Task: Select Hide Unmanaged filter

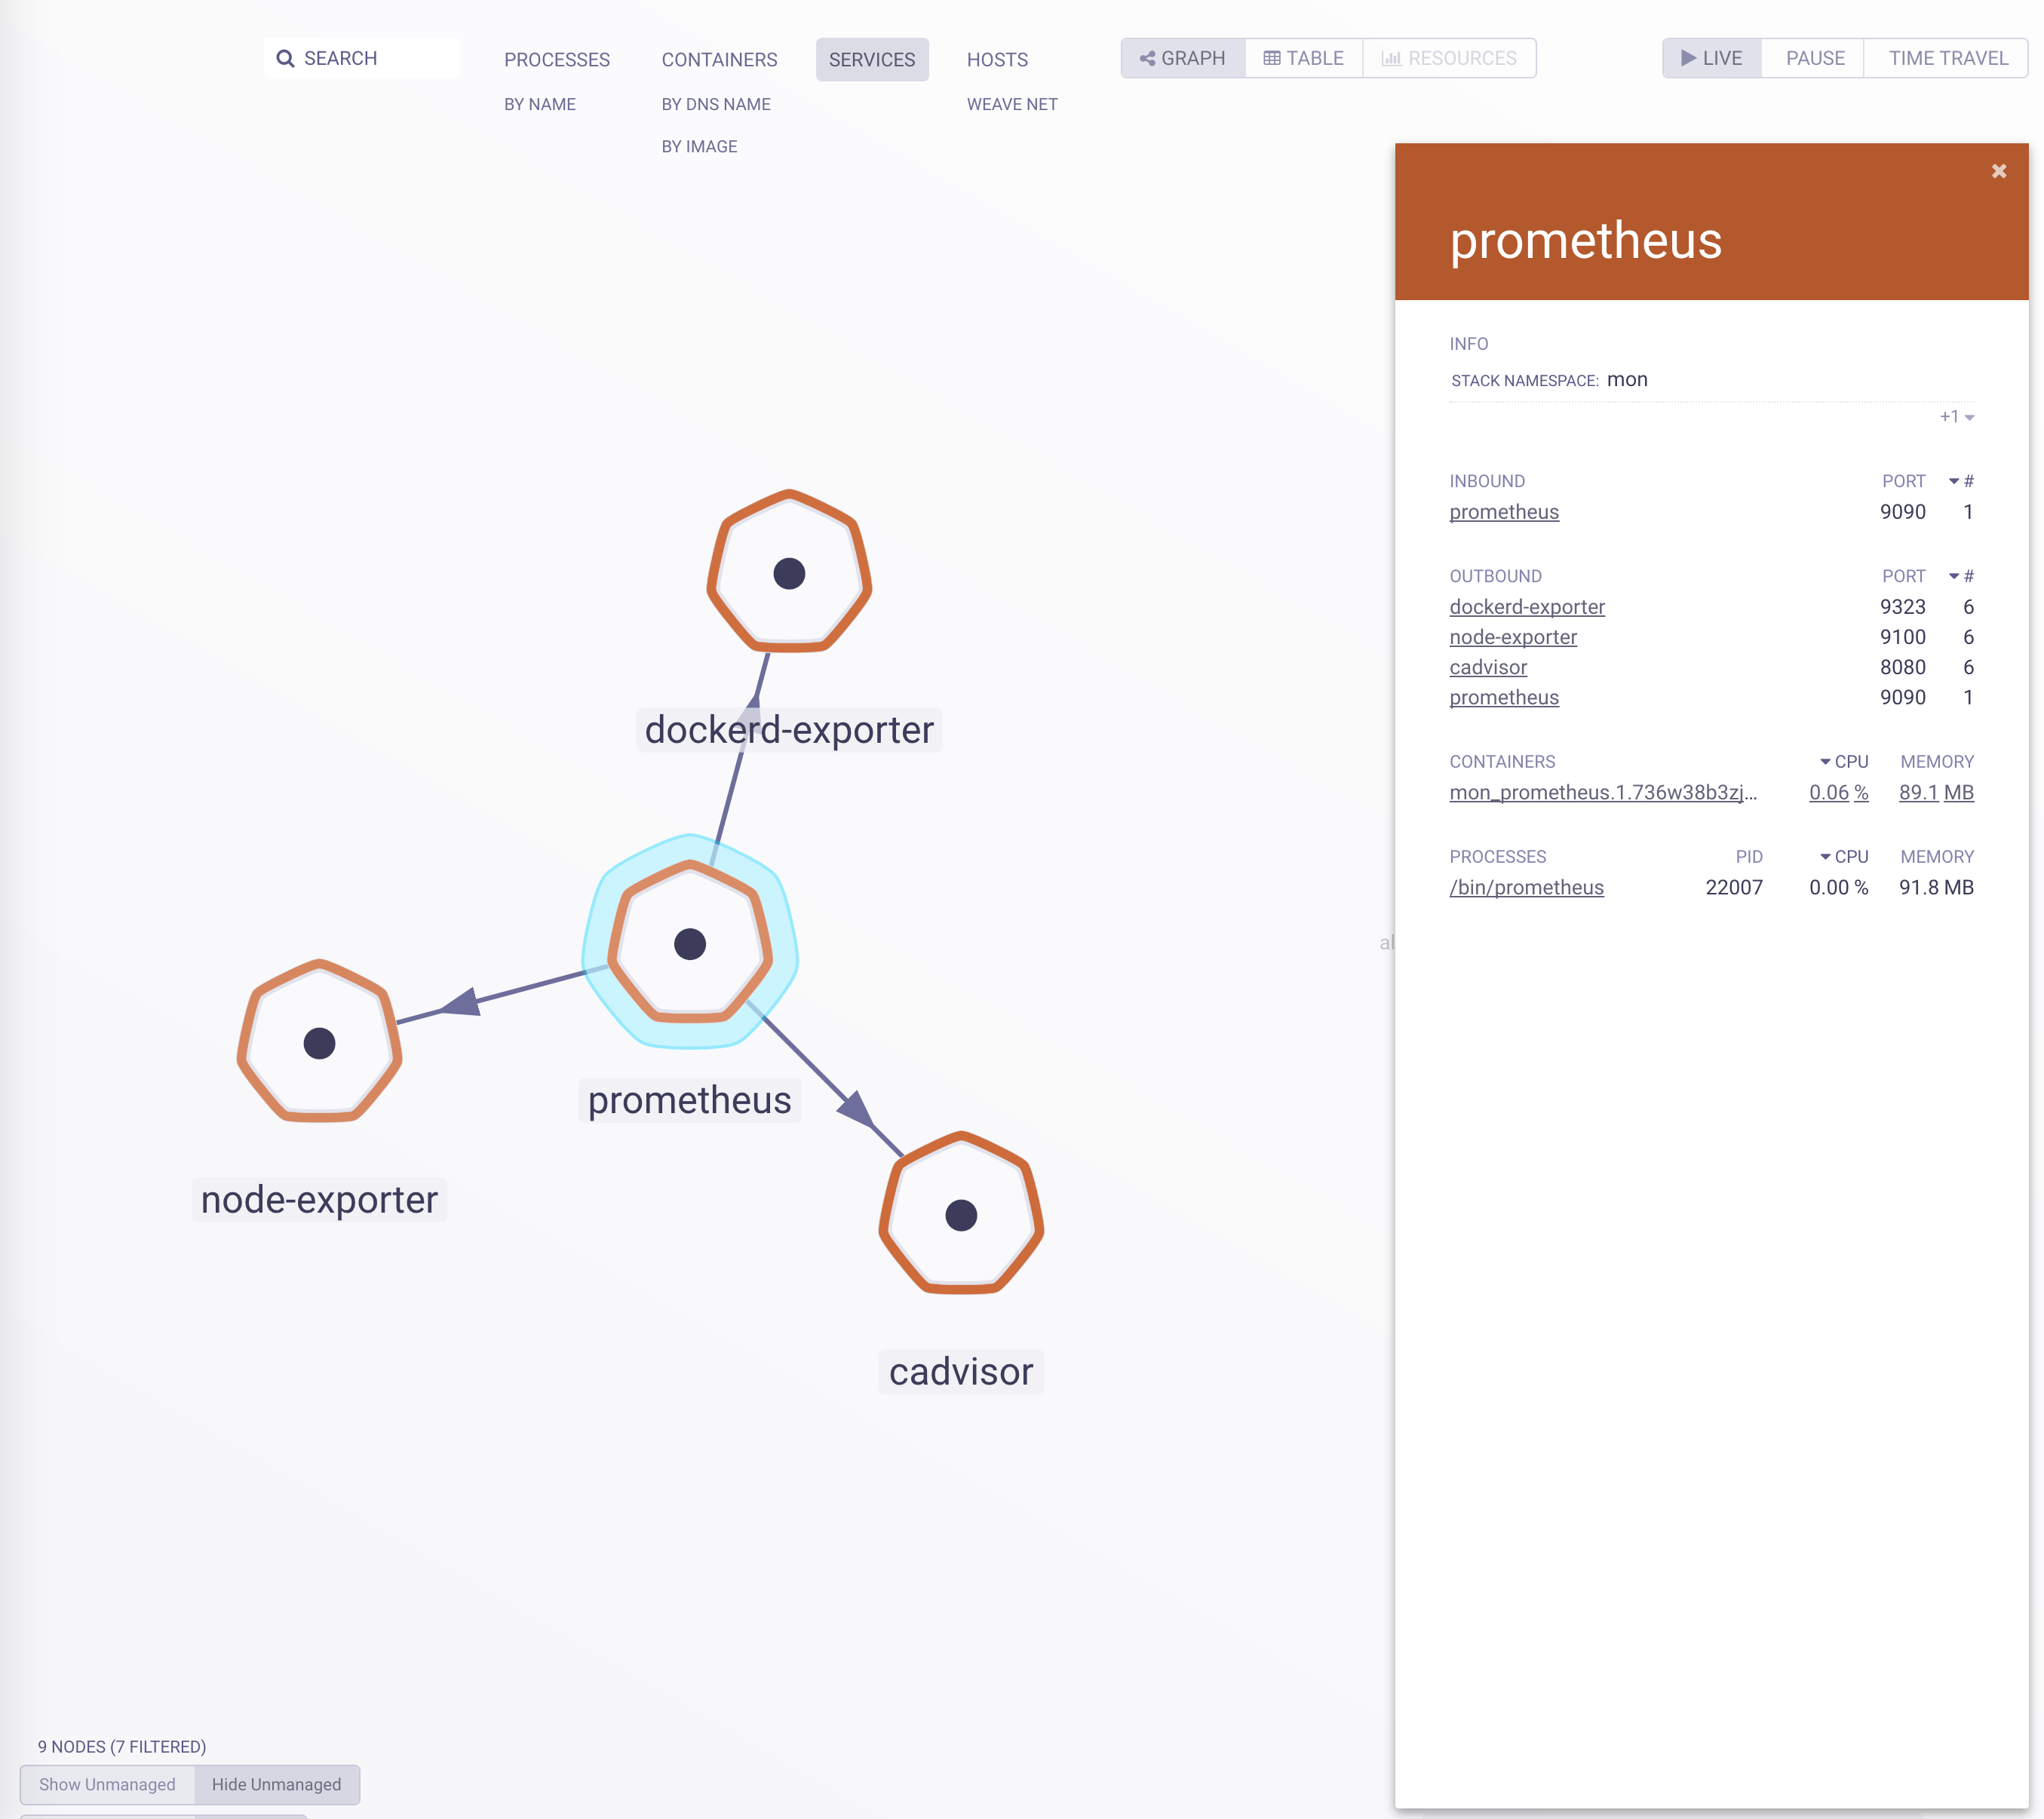Action: coord(276,1784)
